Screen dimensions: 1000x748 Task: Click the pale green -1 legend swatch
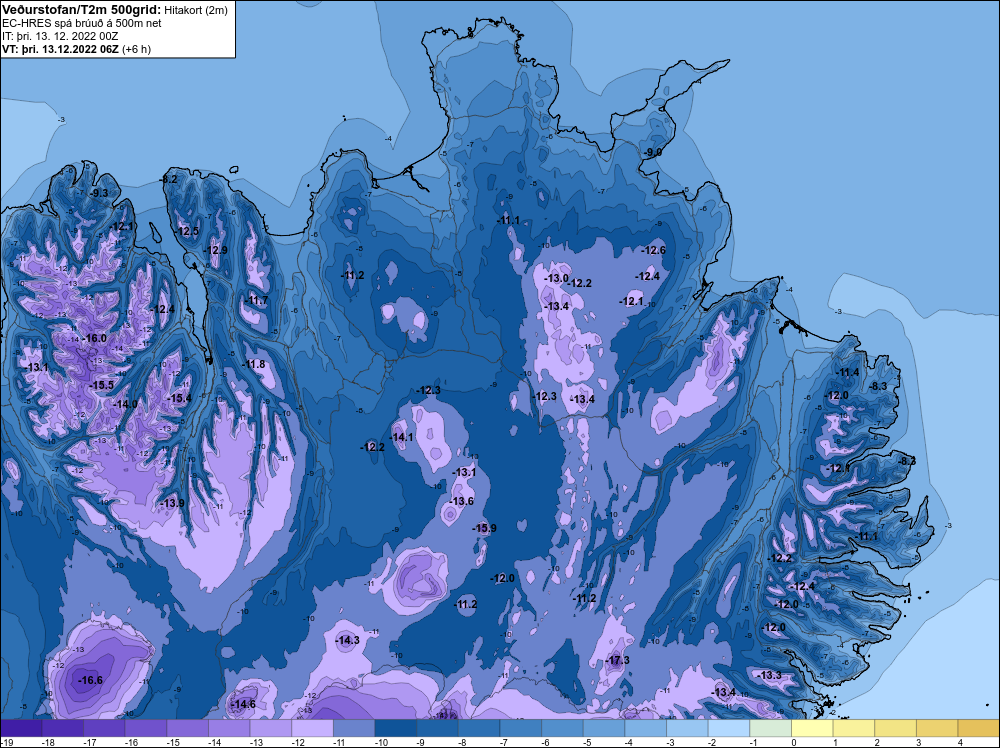click(770, 728)
